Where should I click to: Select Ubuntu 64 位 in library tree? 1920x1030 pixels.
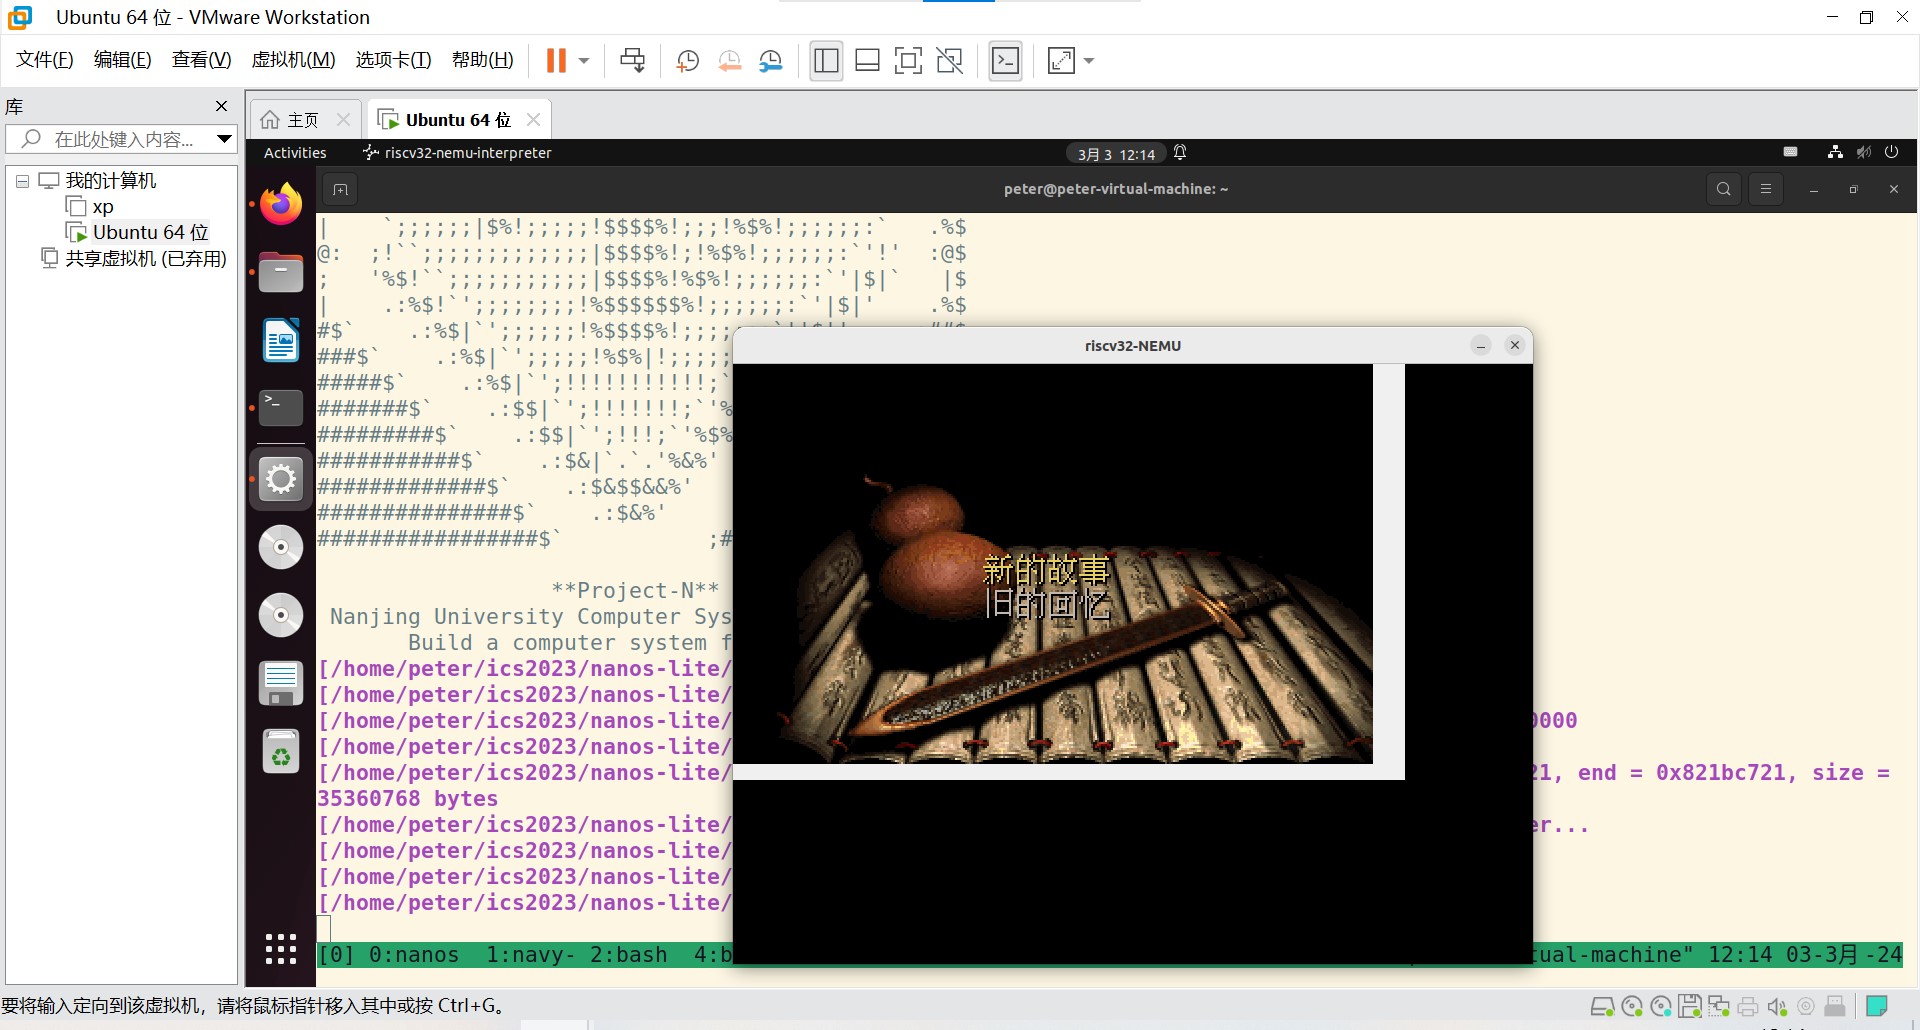pos(150,232)
